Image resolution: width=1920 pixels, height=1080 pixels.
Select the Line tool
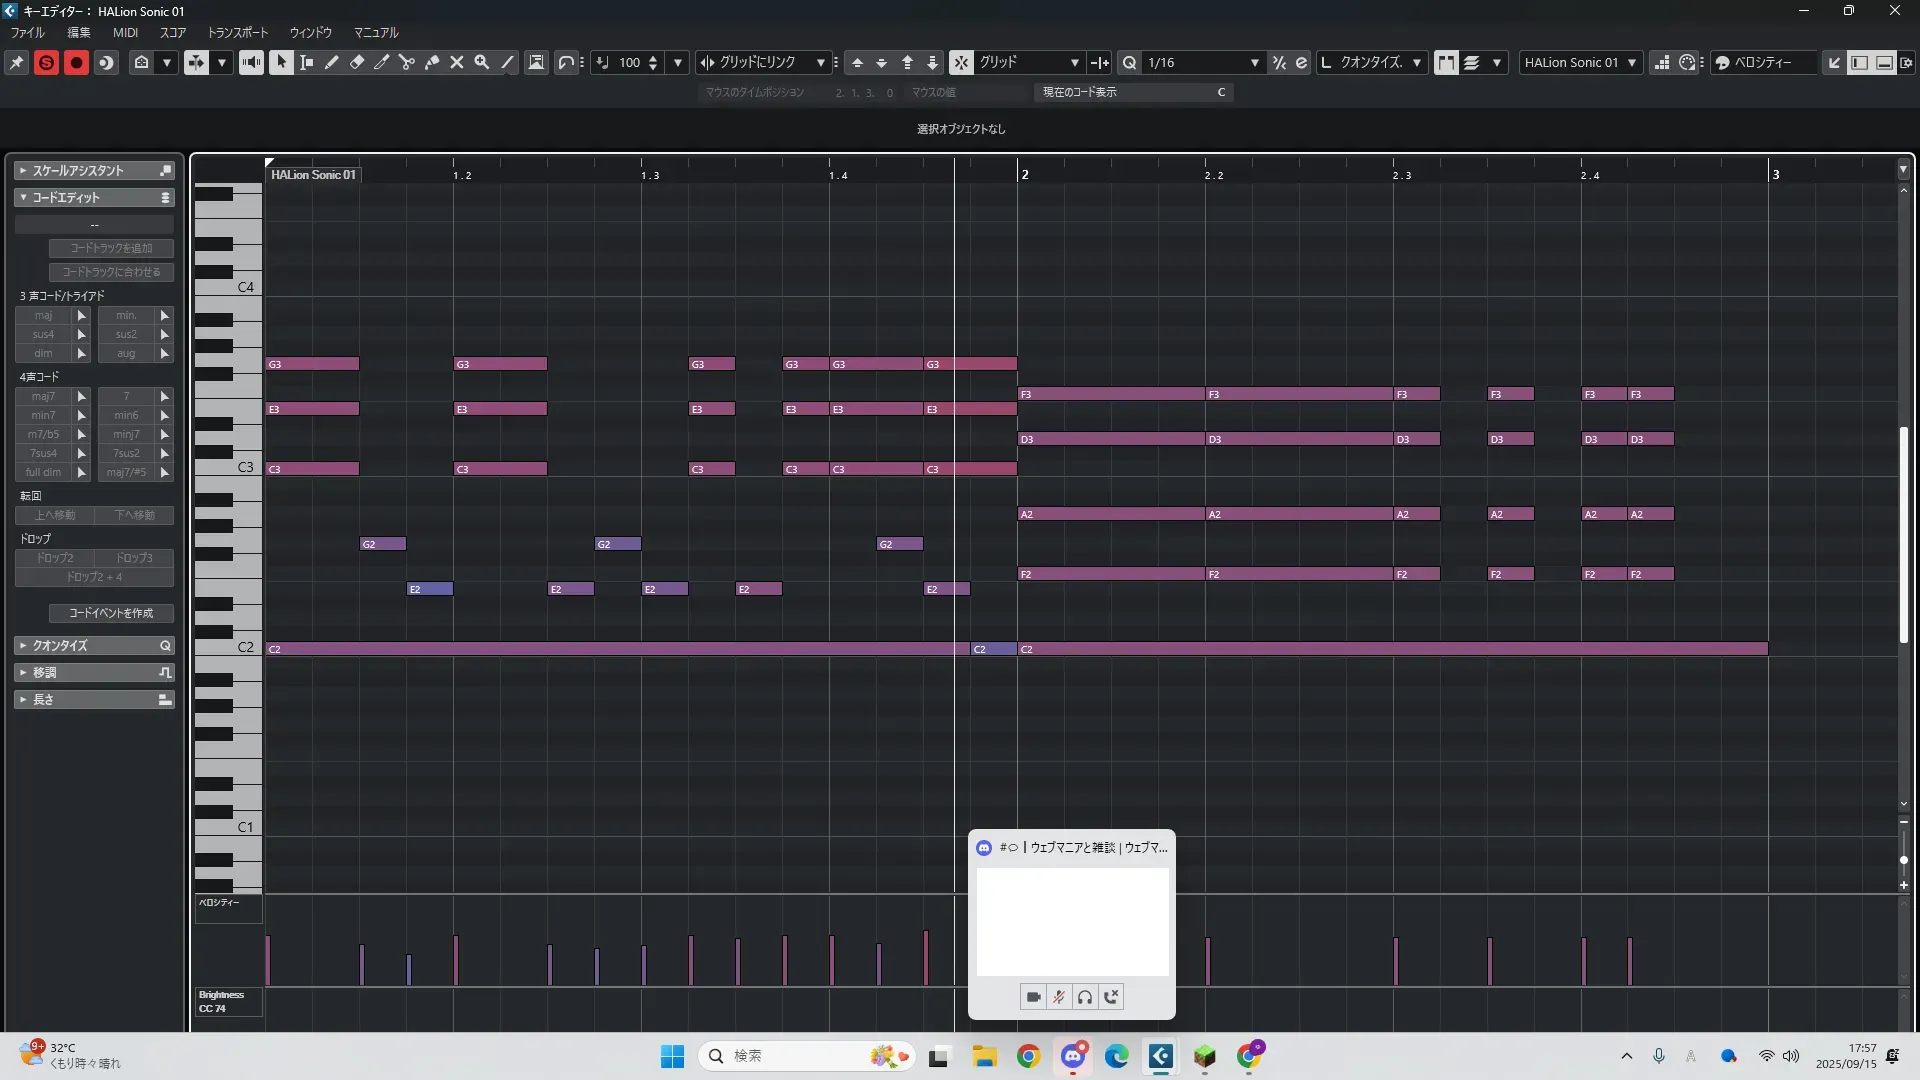[507, 62]
